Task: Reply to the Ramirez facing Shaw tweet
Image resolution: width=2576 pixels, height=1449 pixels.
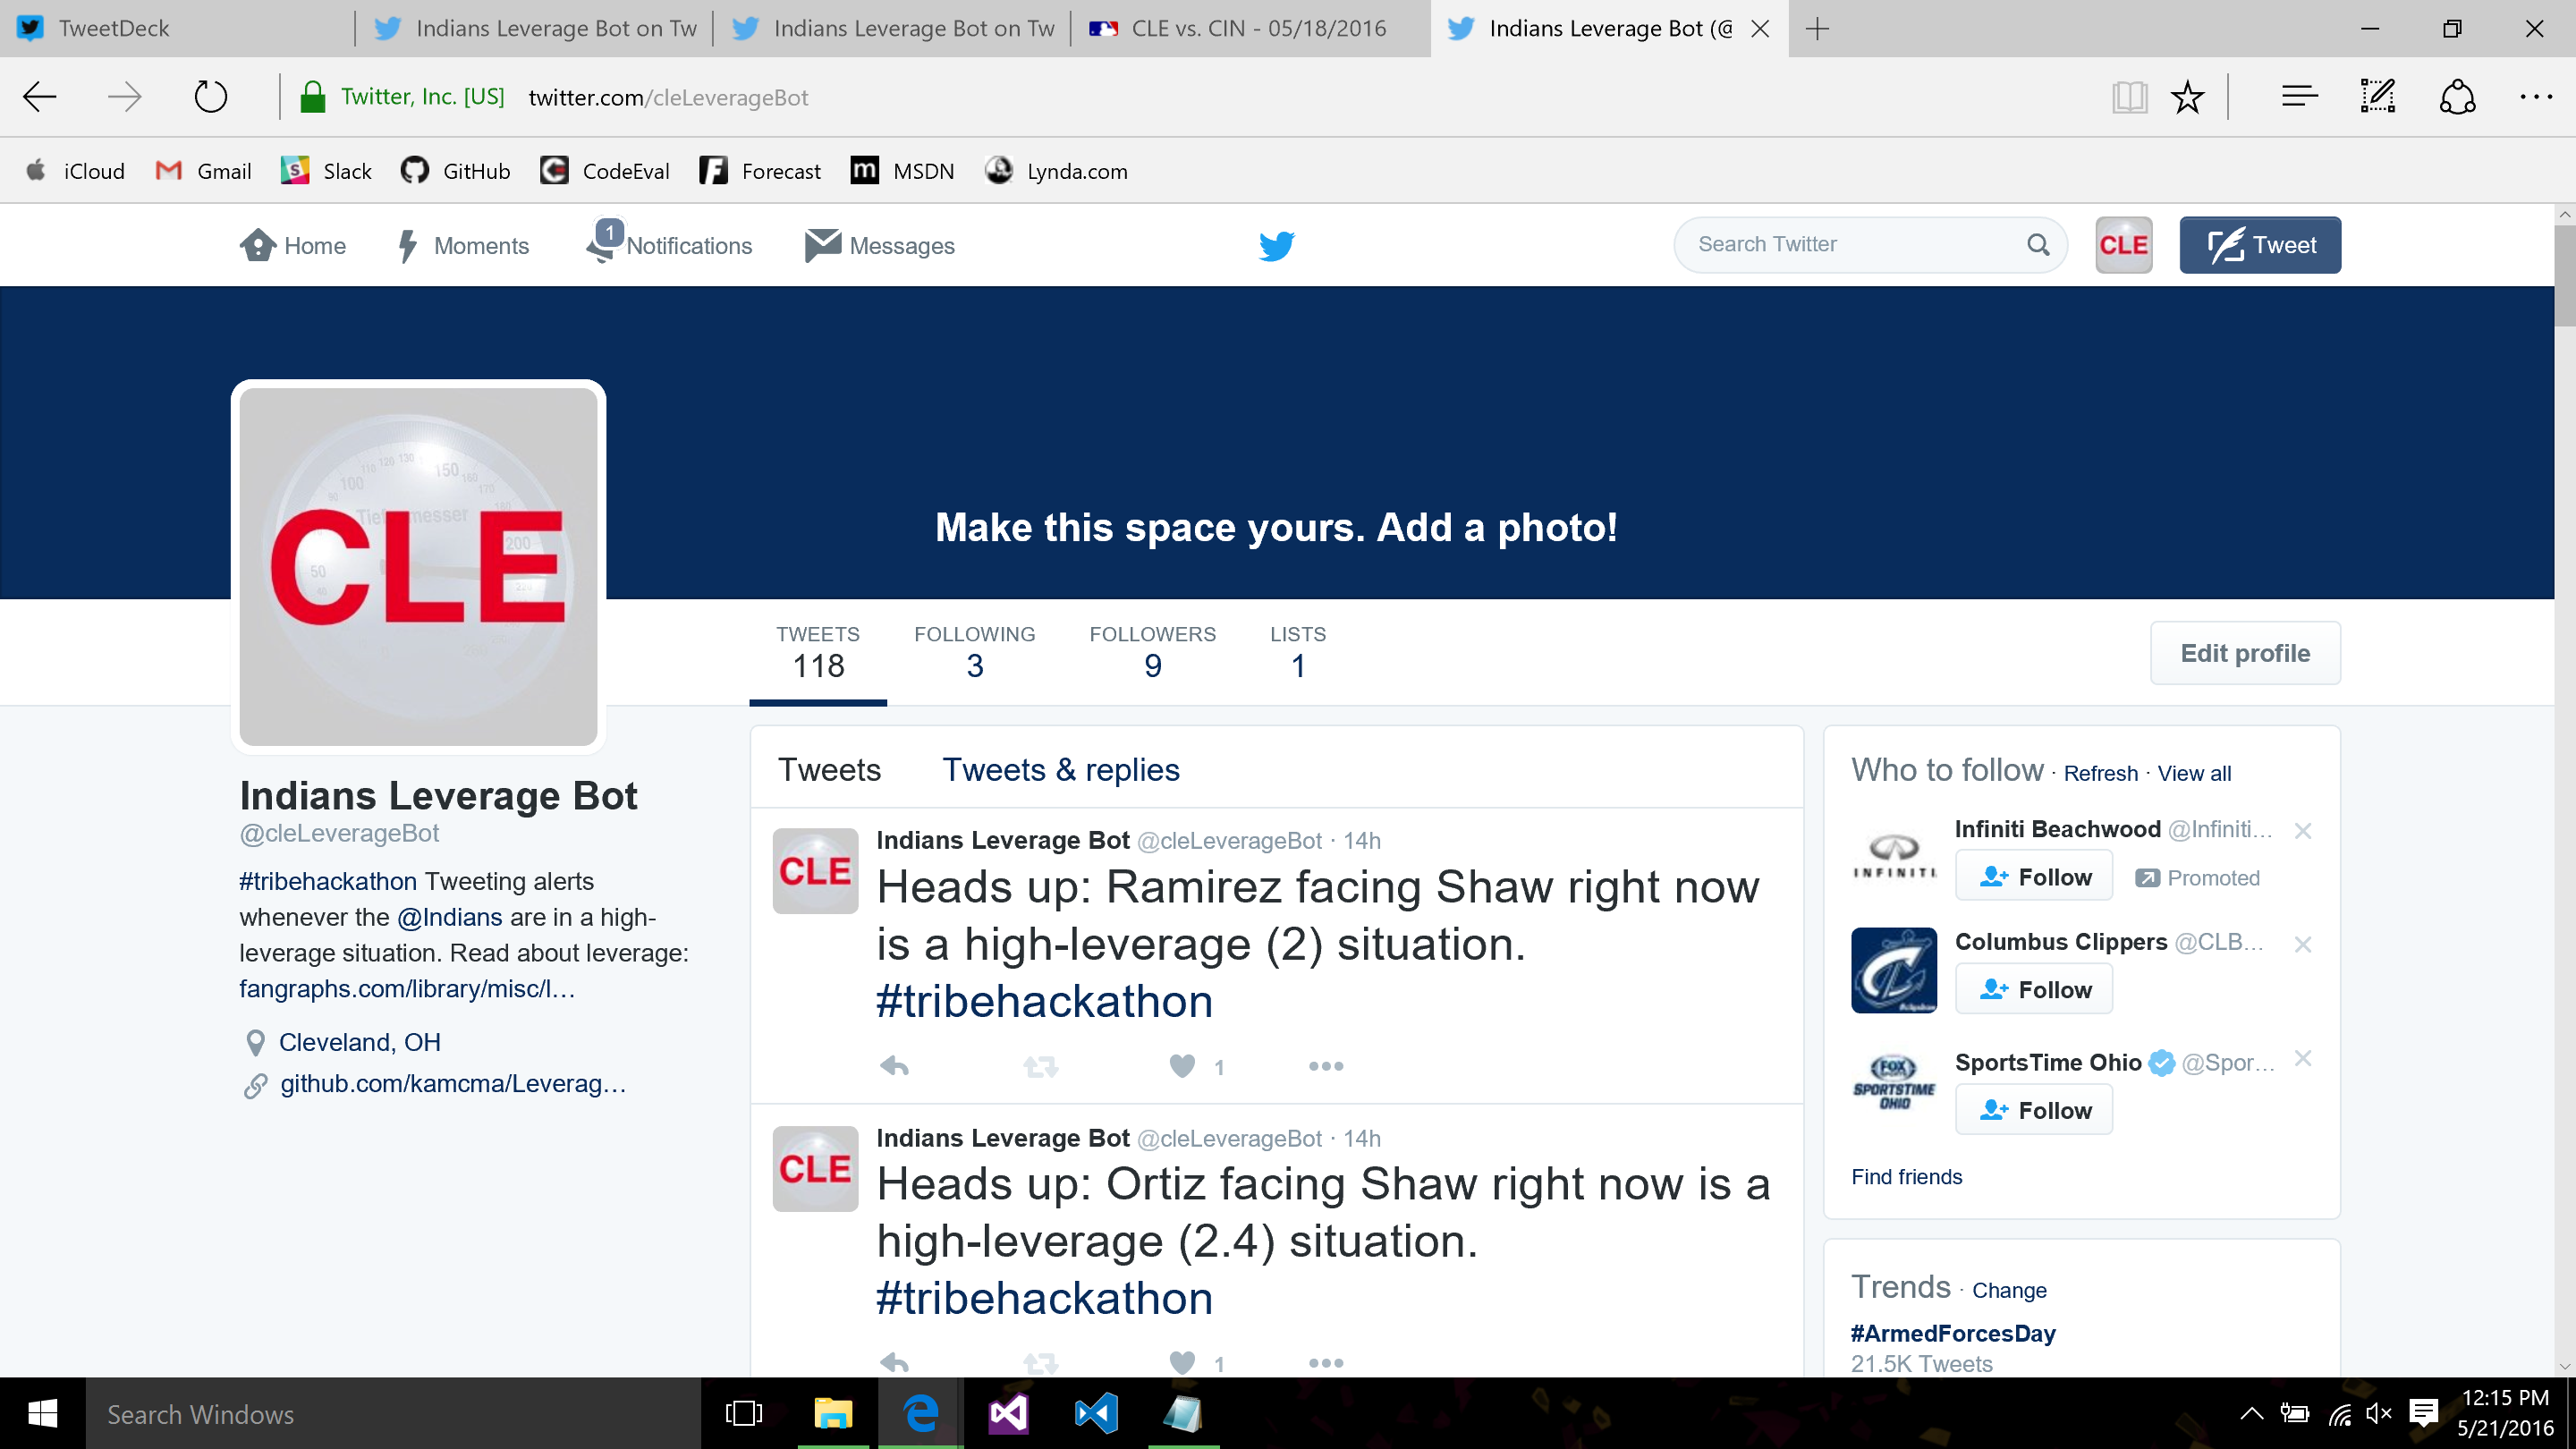Action: point(895,1066)
